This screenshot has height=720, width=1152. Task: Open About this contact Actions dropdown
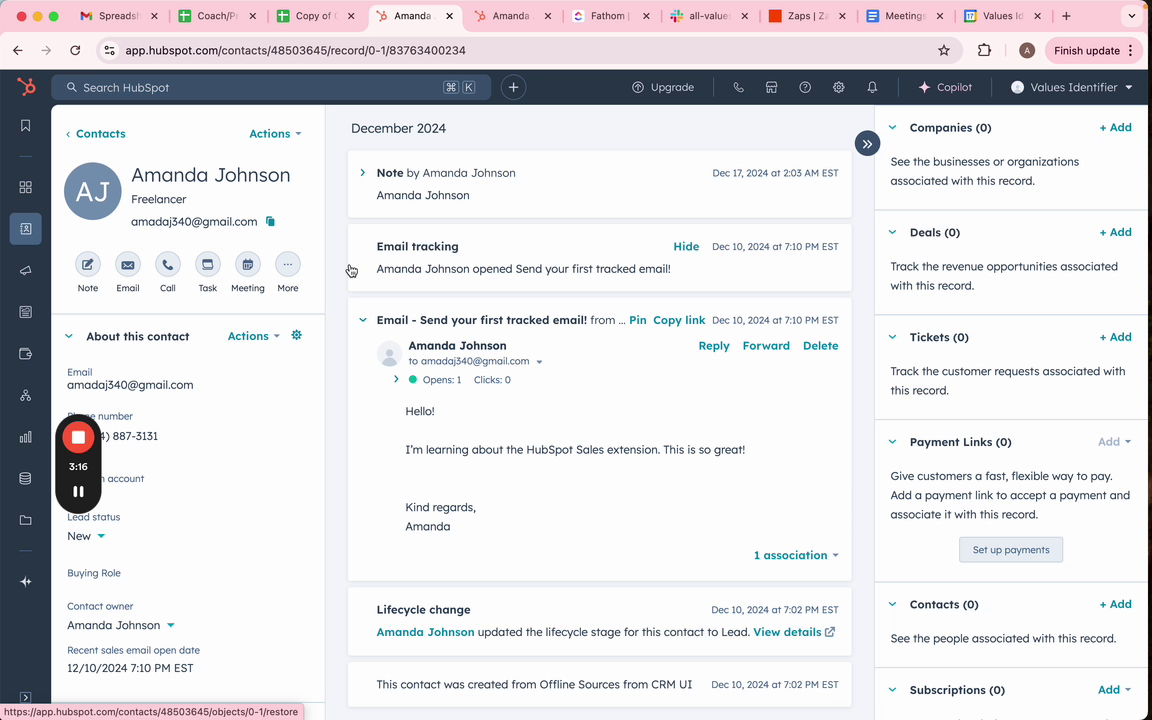(254, 336)
